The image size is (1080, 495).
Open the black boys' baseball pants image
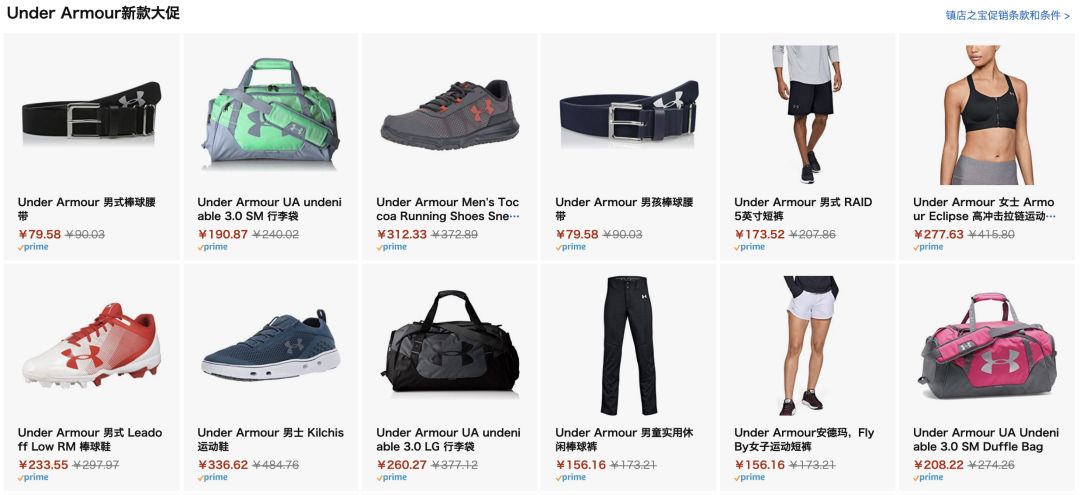coord(630,345)
